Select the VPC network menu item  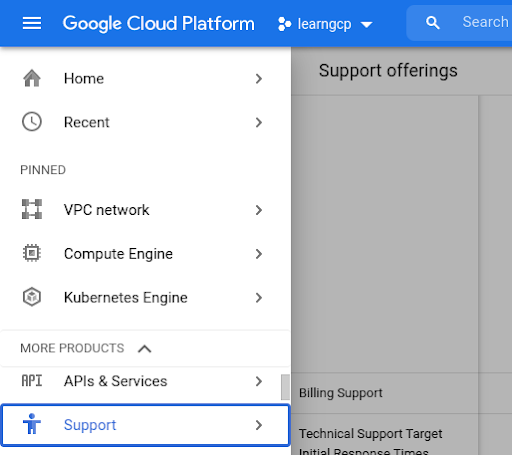click(x=145, y=210)
